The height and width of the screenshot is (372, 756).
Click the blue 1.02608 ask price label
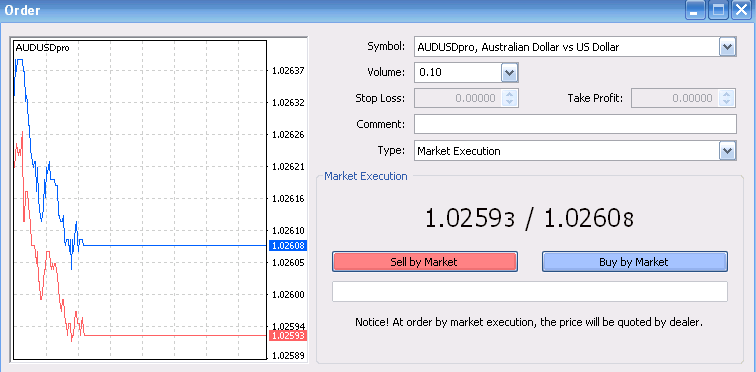pos(288,246)
